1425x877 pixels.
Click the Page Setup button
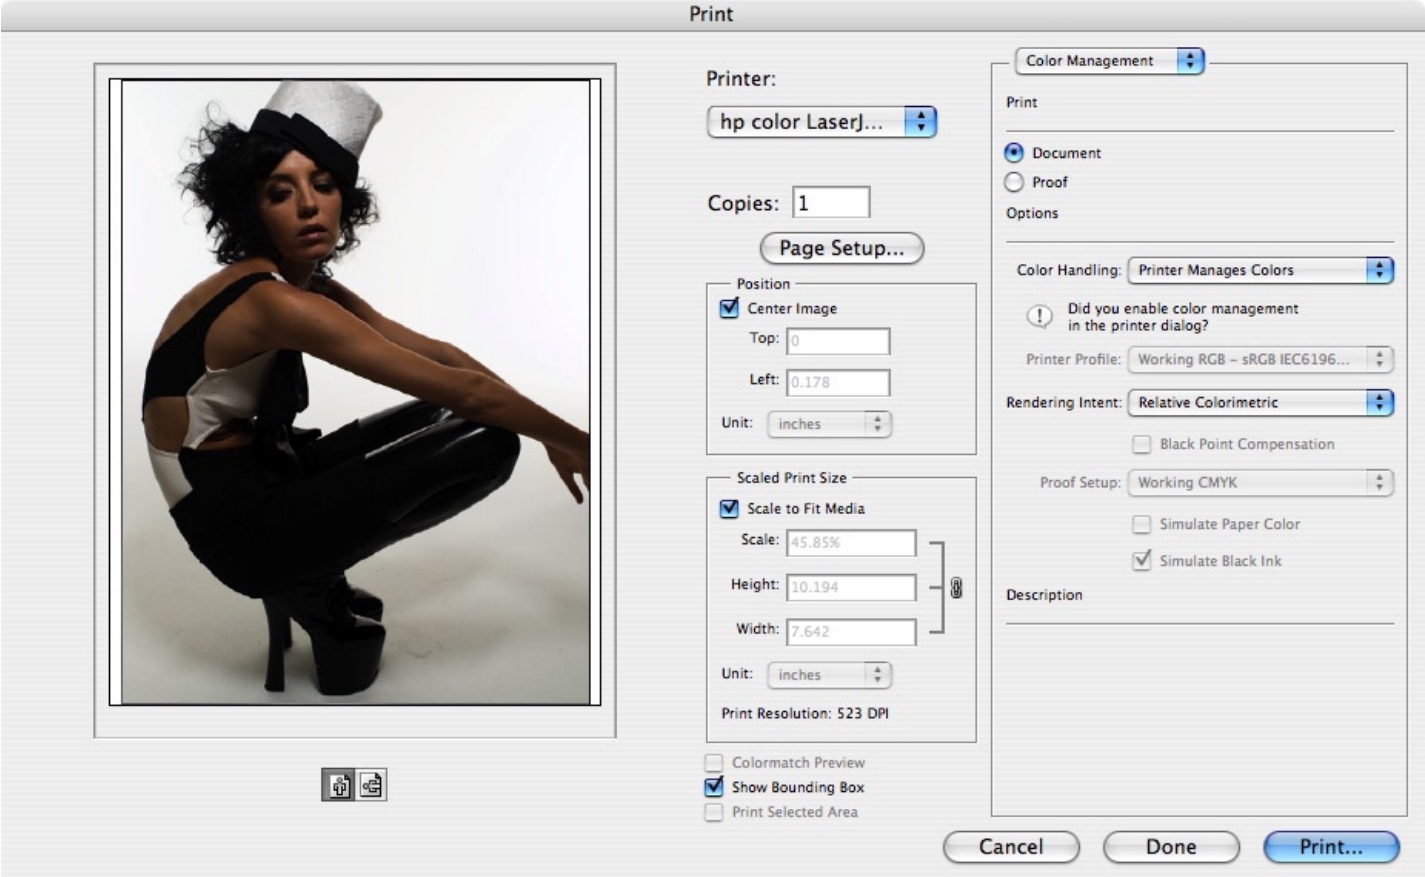pos(841,248)
